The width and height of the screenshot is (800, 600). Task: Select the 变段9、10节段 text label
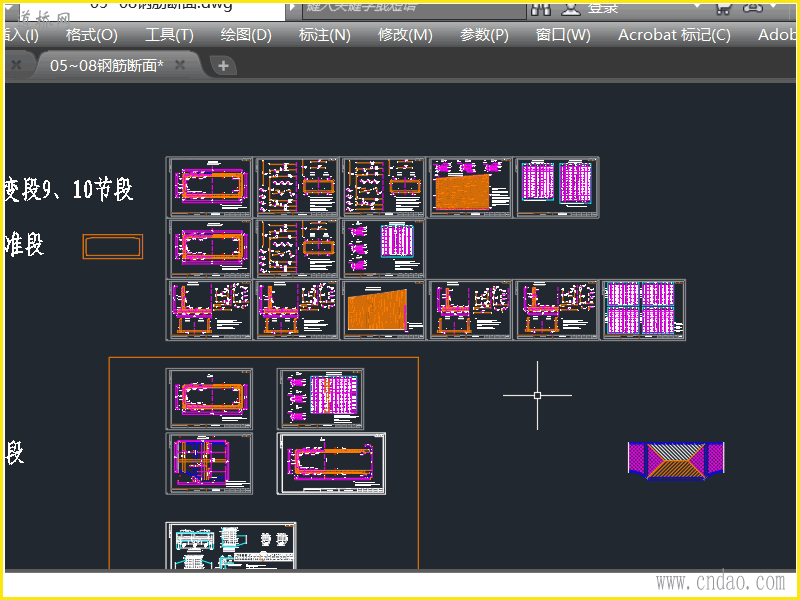tap(69, 189)
